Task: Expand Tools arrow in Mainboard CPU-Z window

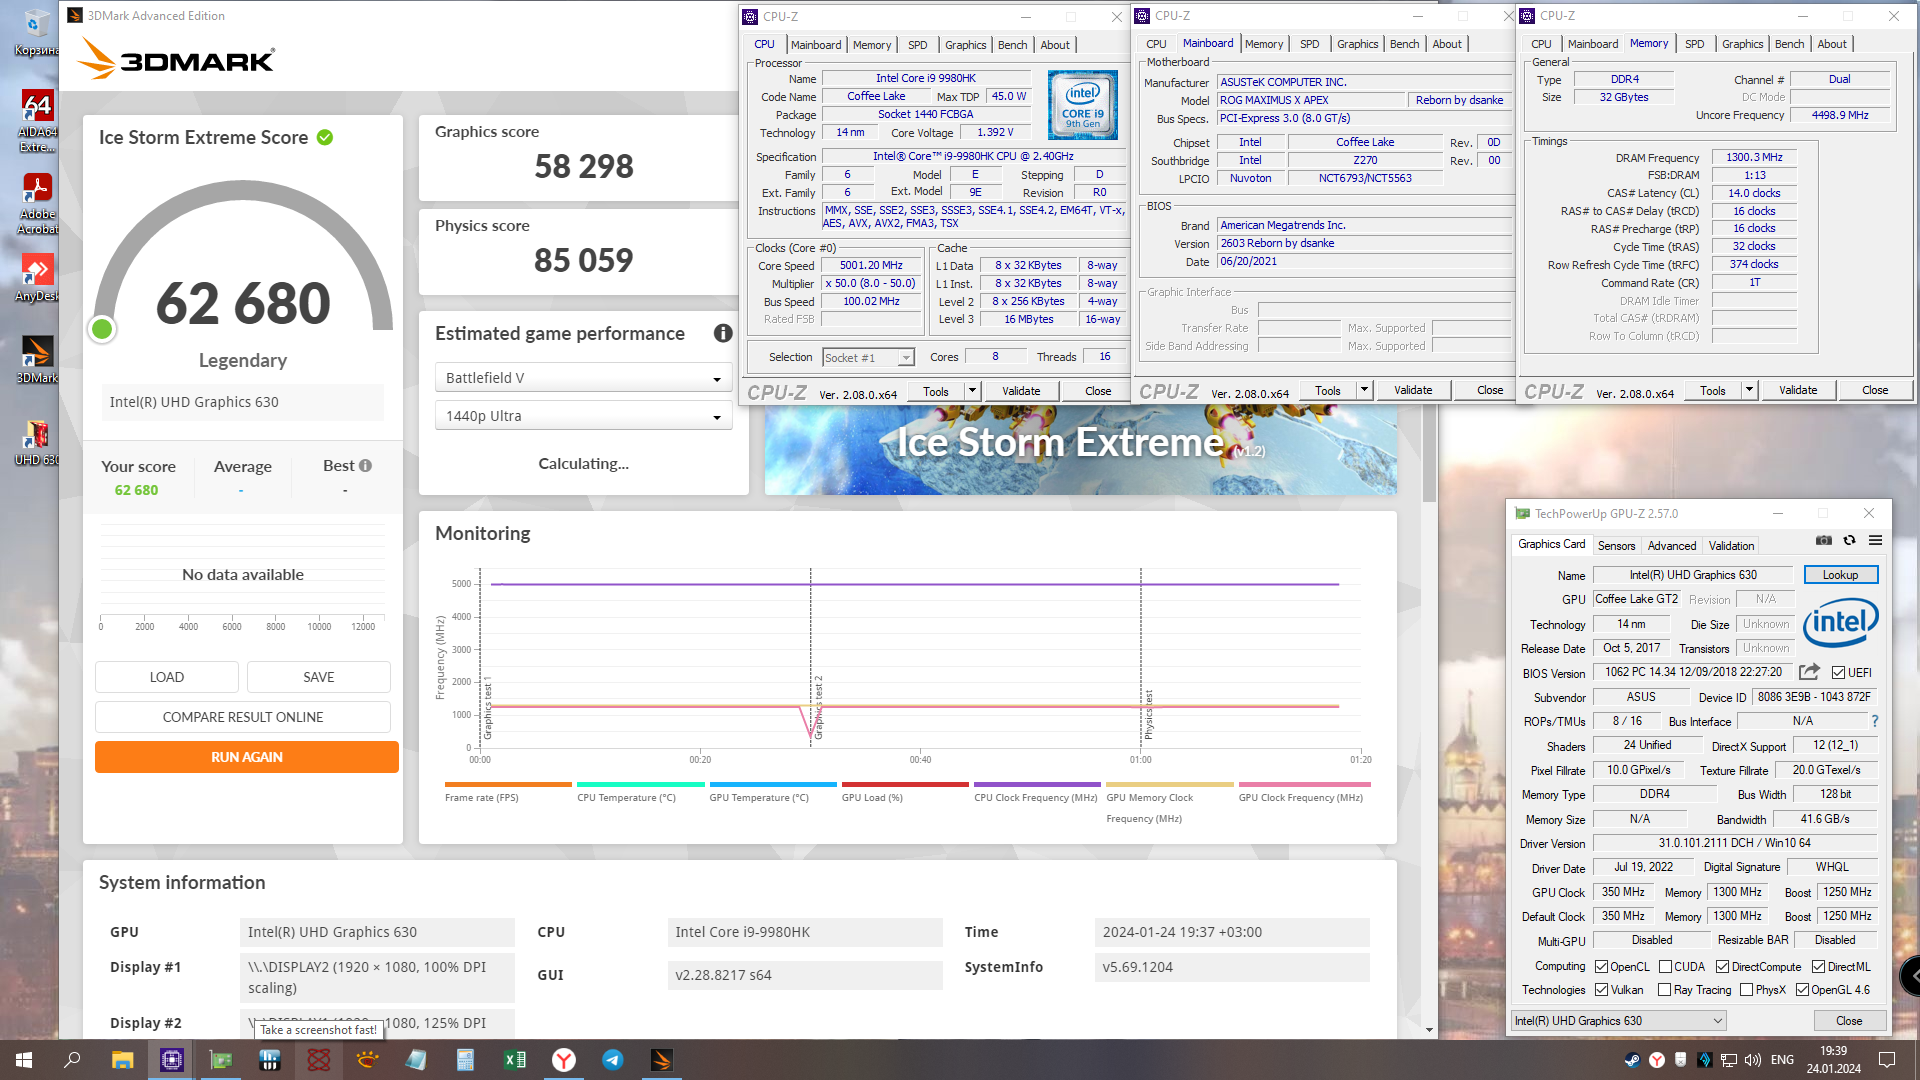Action: pos(1364,390)
